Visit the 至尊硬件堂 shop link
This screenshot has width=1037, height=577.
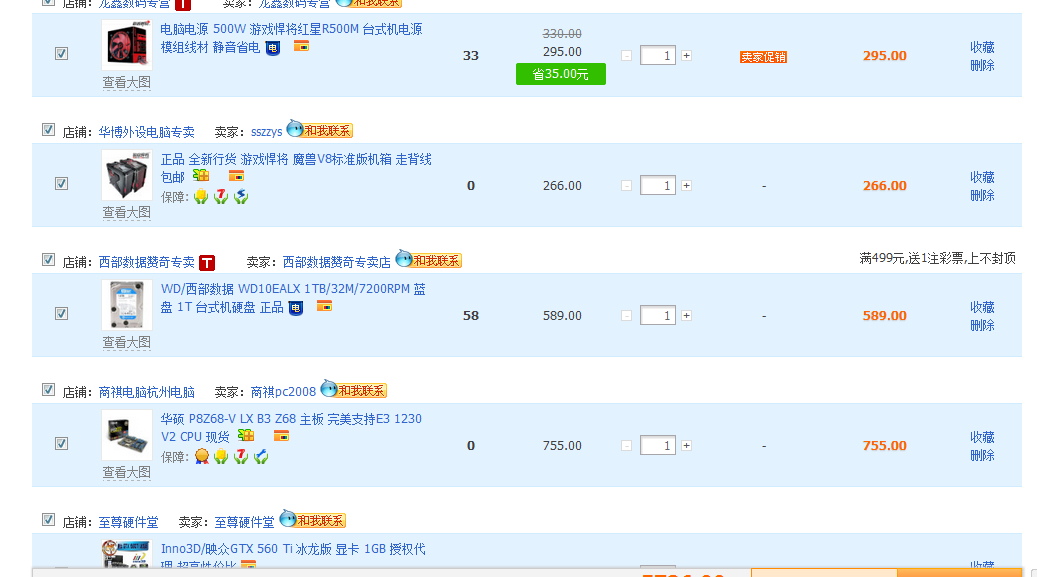point(128,523)
